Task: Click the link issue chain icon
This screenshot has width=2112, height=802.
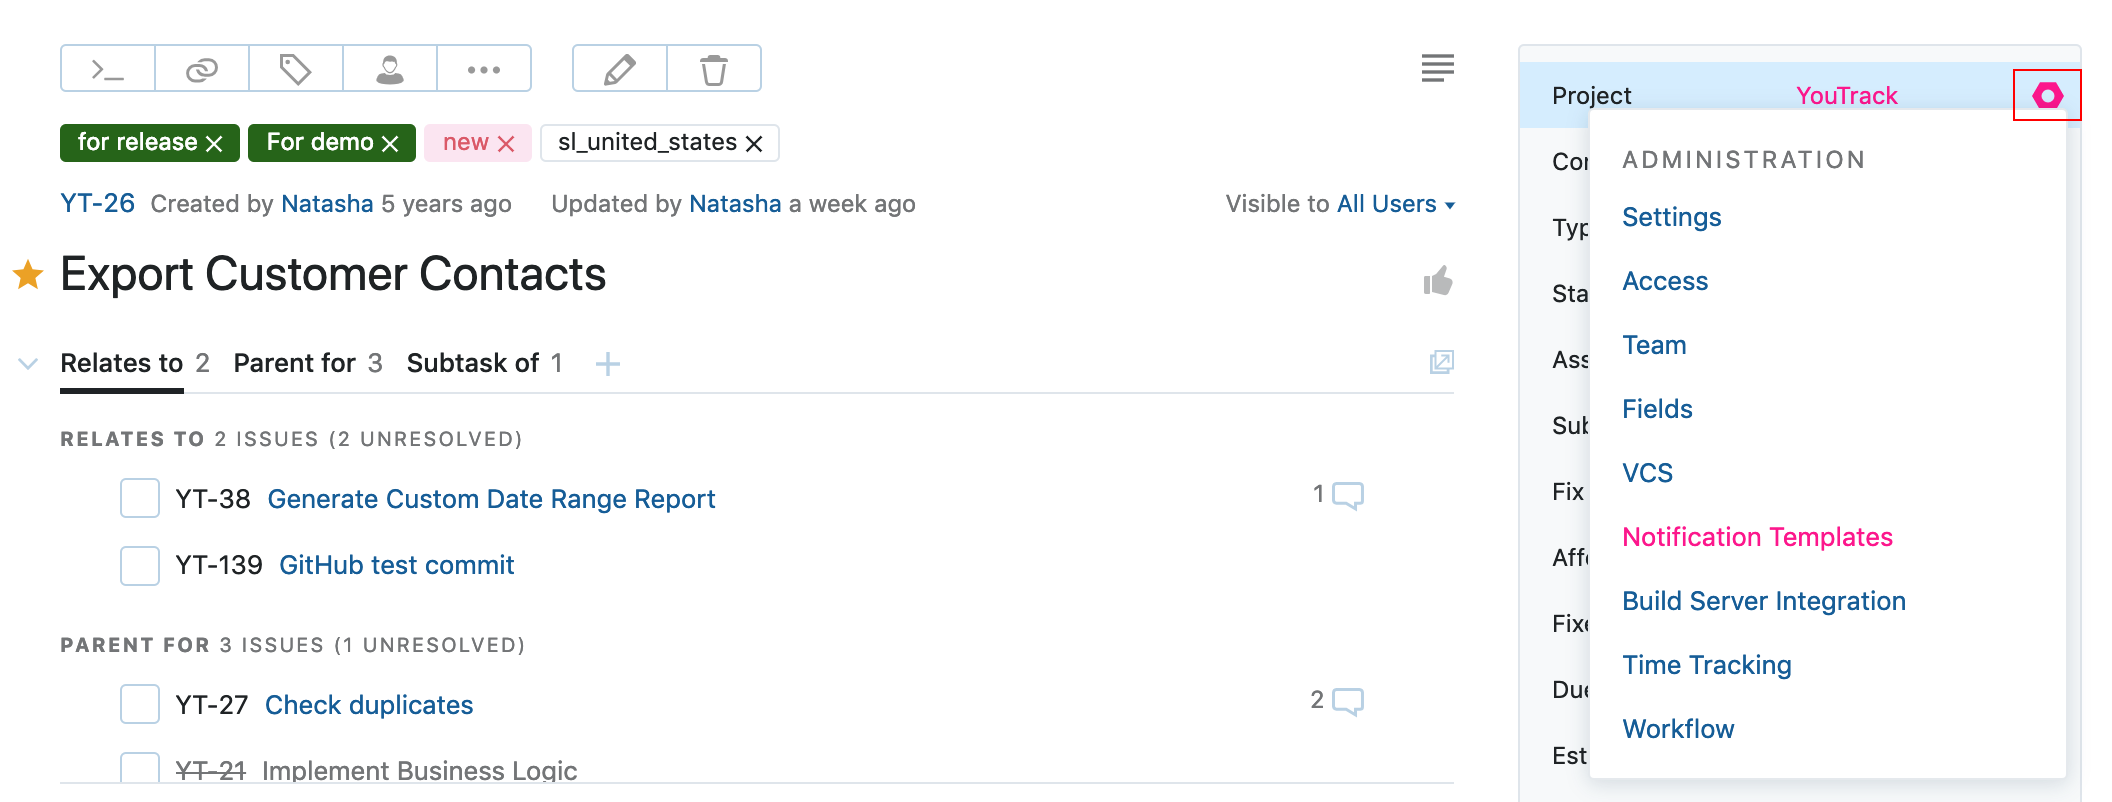Action: click(202, 69)
